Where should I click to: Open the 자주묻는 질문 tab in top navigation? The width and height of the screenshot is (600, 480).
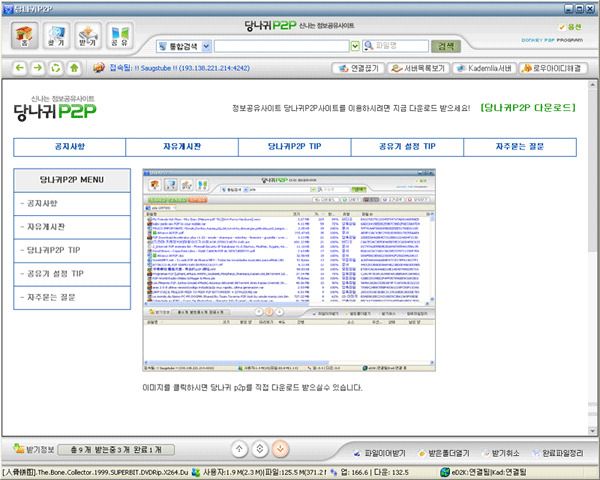(x=520, y=147)
